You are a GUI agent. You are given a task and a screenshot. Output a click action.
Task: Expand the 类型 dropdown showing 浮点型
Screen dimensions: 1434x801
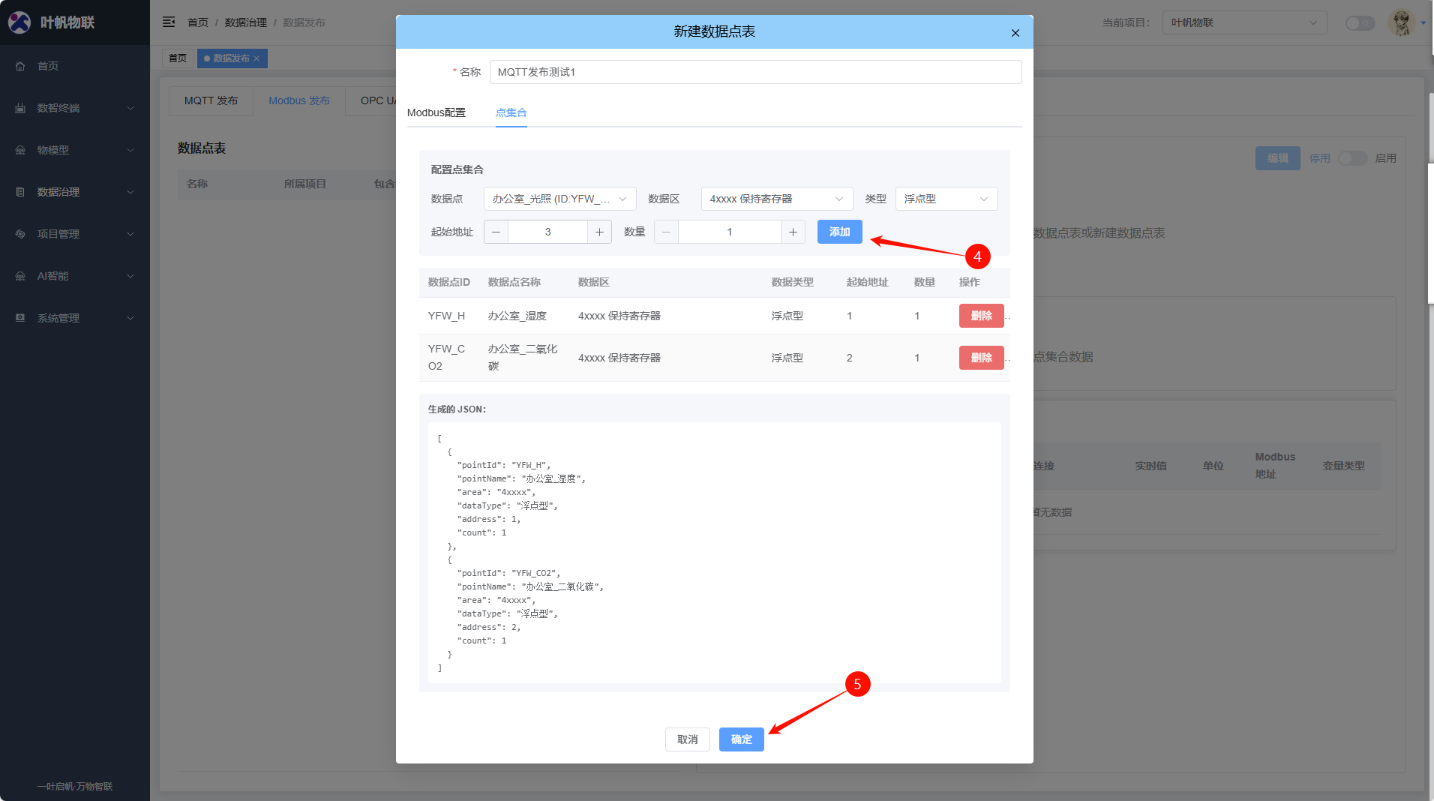click(945, 198)
